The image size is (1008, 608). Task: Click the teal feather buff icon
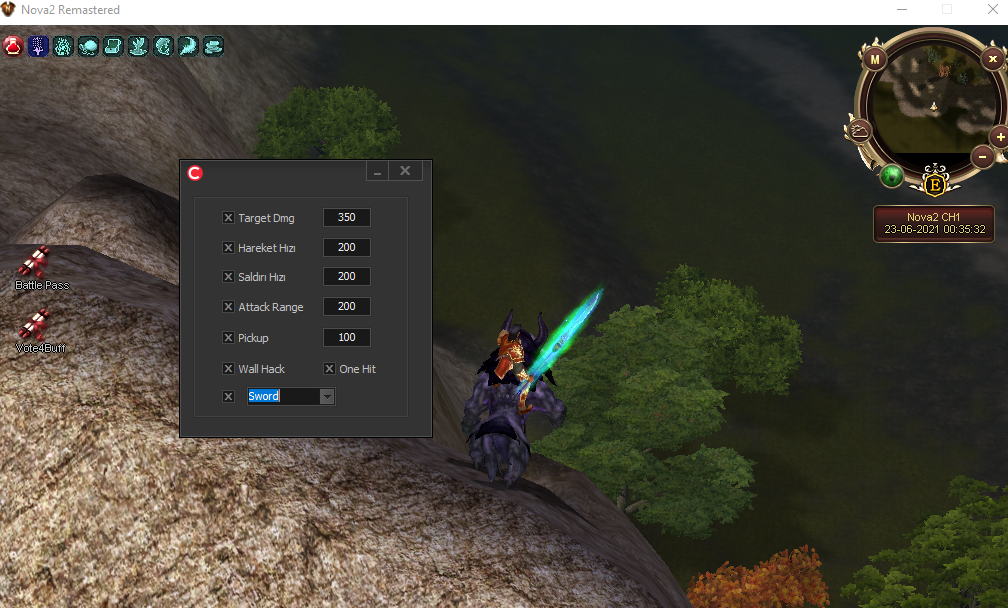188,46
